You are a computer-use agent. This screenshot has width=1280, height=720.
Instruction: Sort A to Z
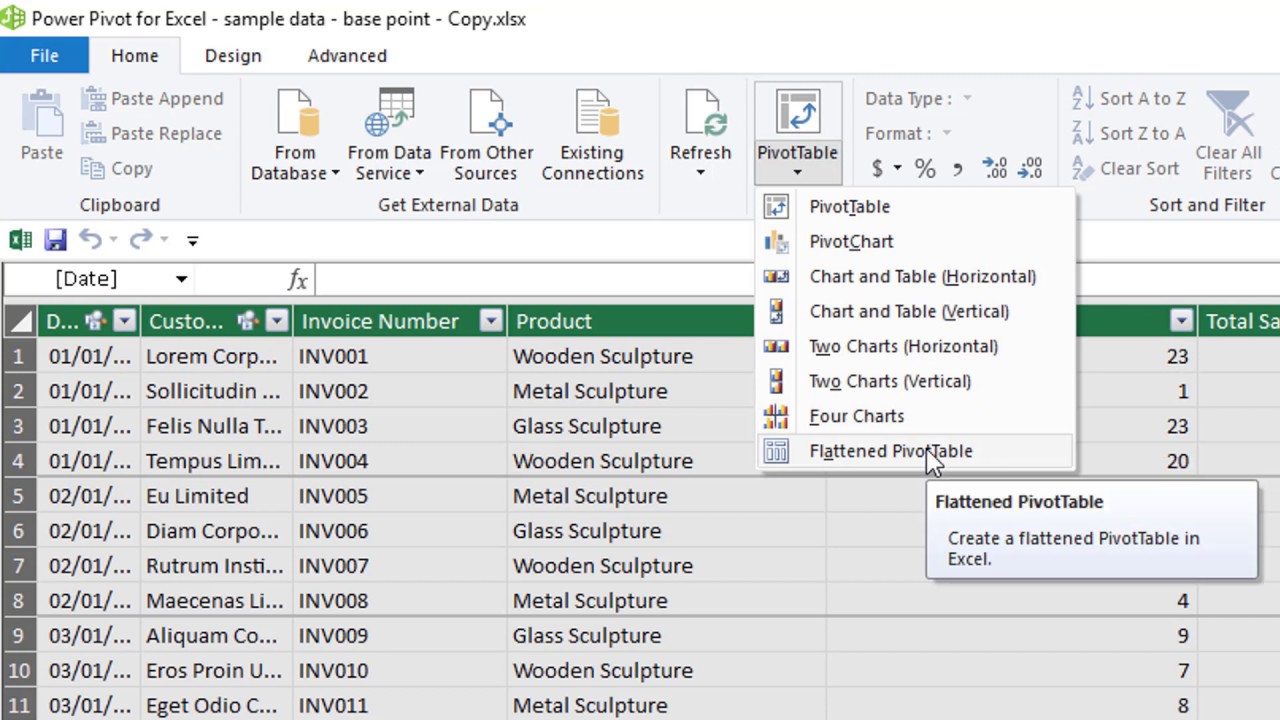point(1129,98)
